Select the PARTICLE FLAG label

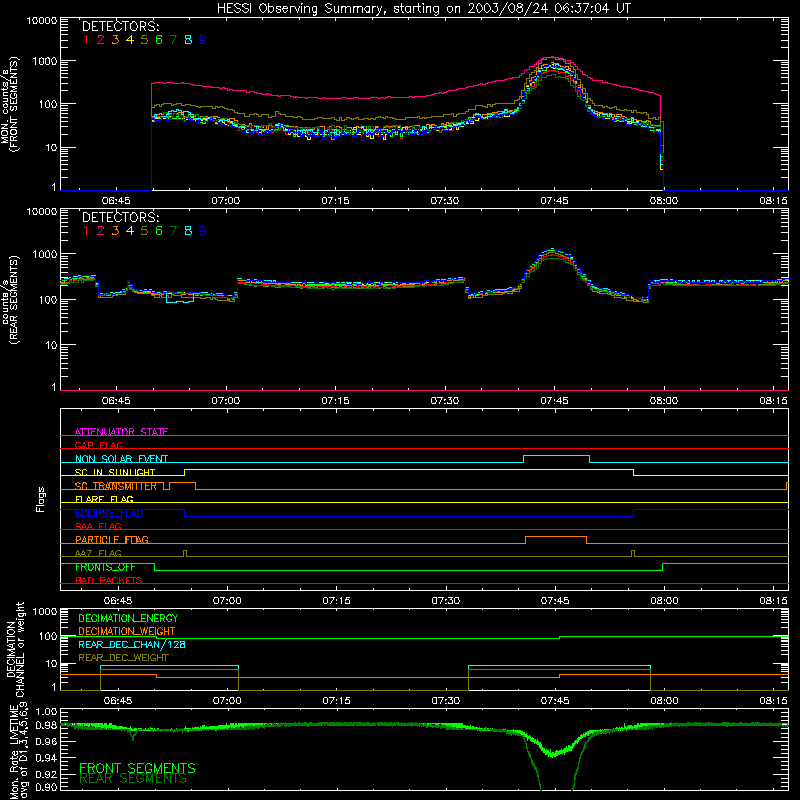[112, 539]
